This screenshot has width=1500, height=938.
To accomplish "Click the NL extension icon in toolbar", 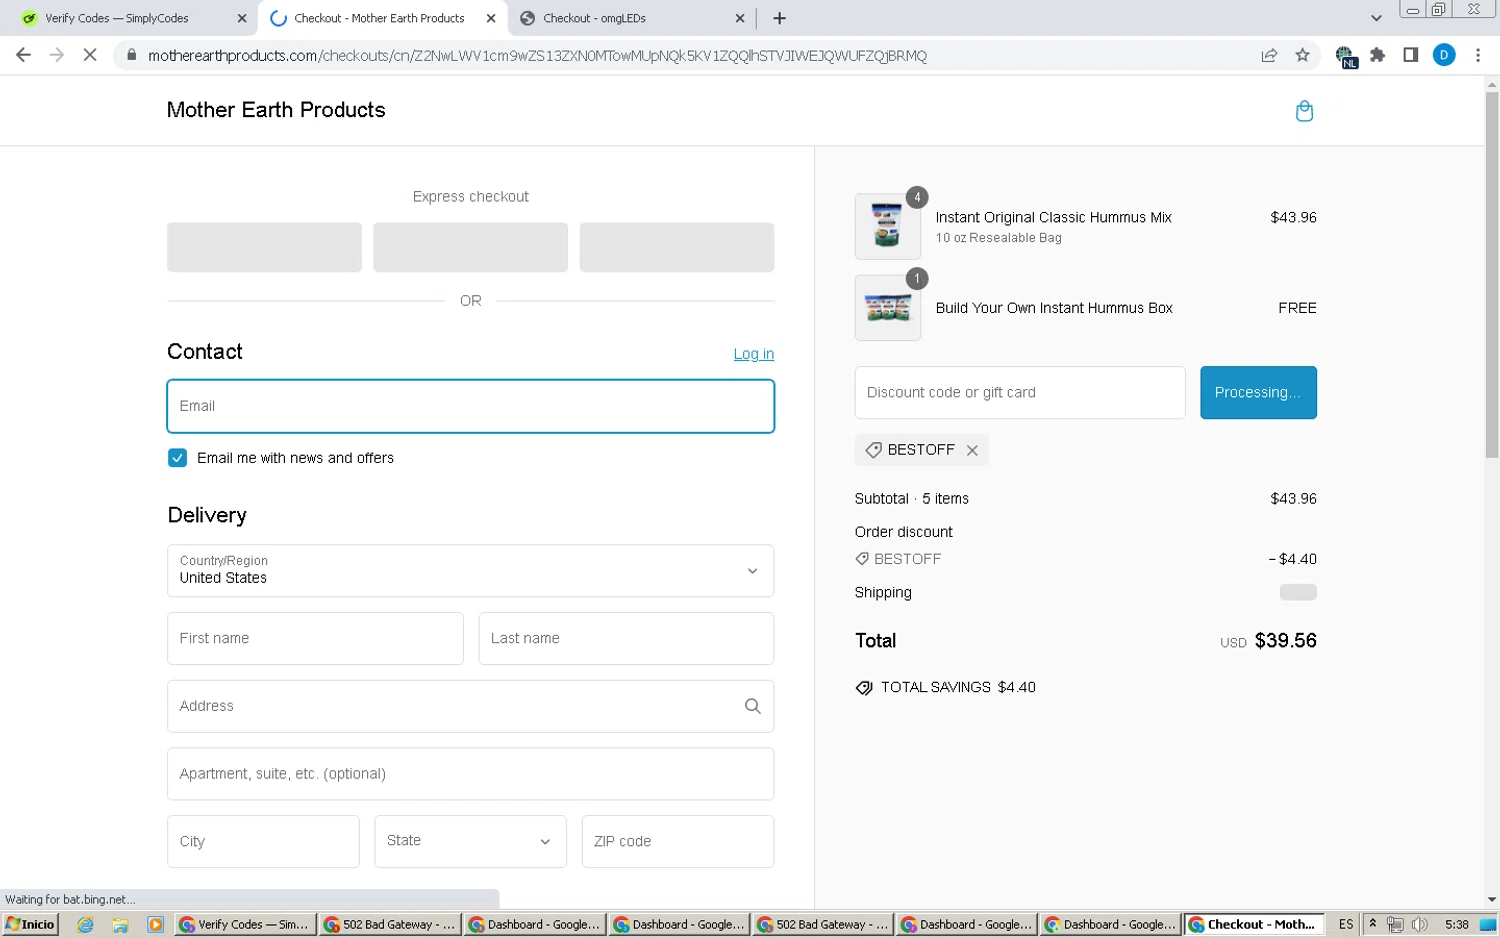I will tap(1346, 57).
